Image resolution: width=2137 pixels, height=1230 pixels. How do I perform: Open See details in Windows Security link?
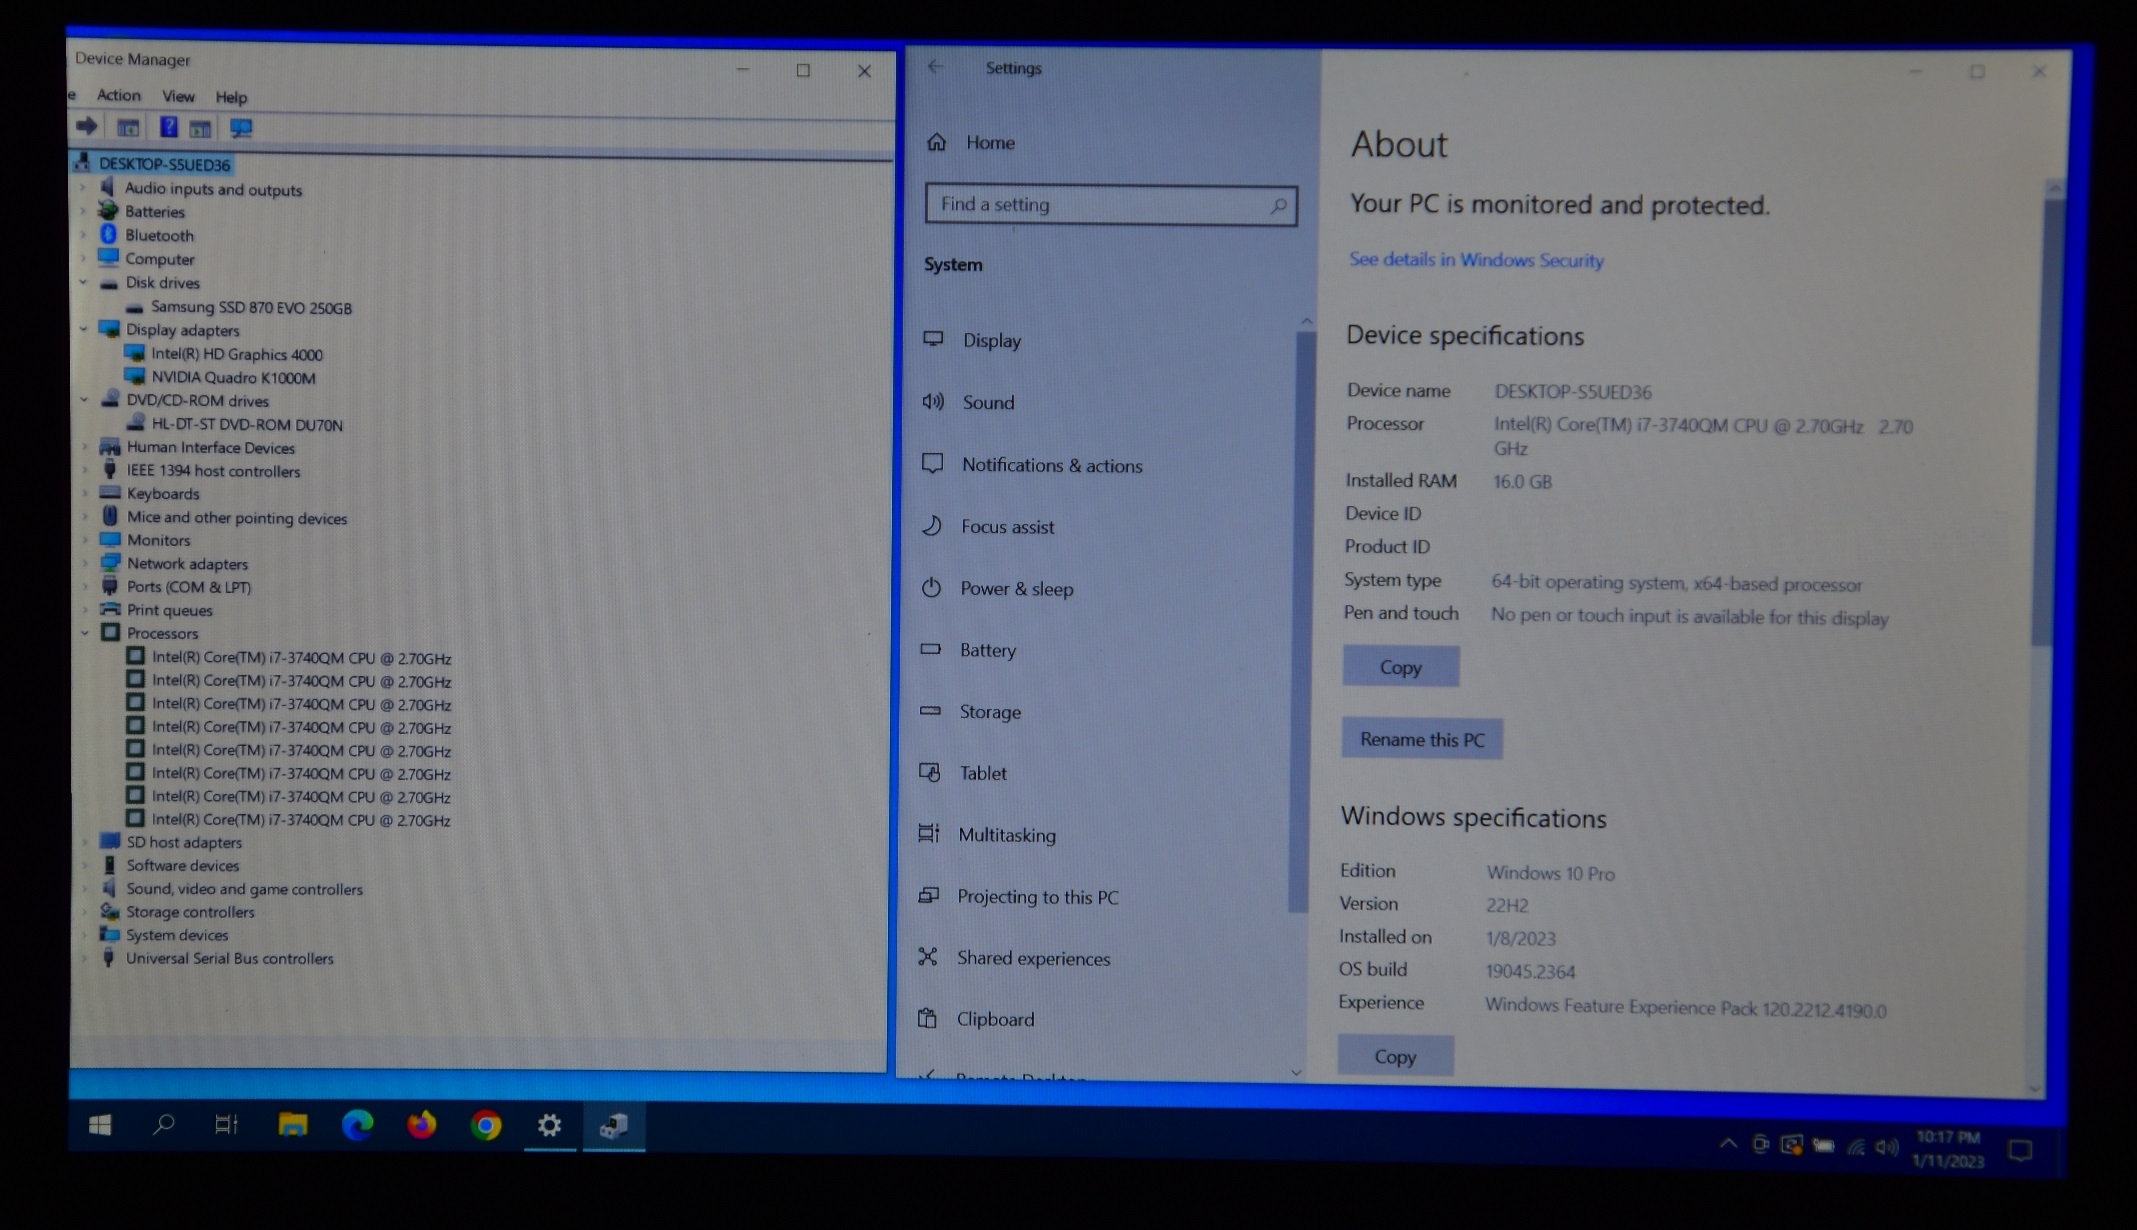click(1476, 260)
